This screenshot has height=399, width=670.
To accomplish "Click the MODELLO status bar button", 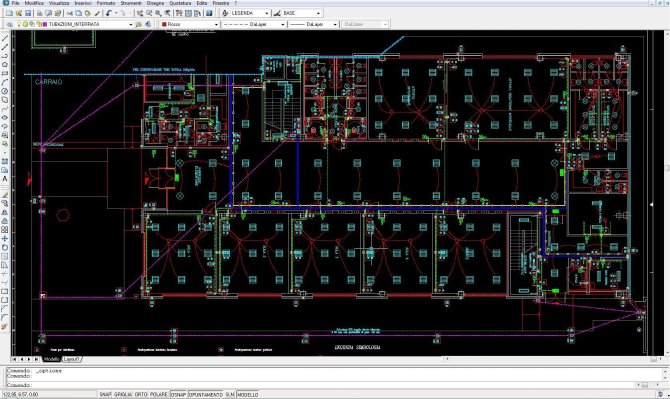I will pos(248,395).
